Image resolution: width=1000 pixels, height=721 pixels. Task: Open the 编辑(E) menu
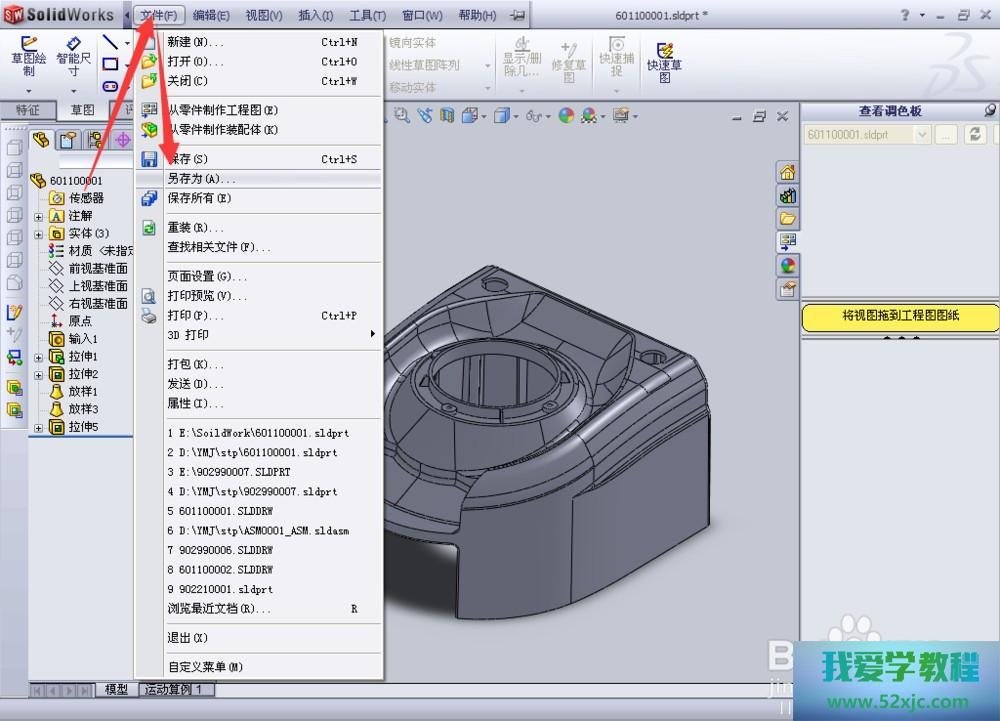(x=211, y=16)
